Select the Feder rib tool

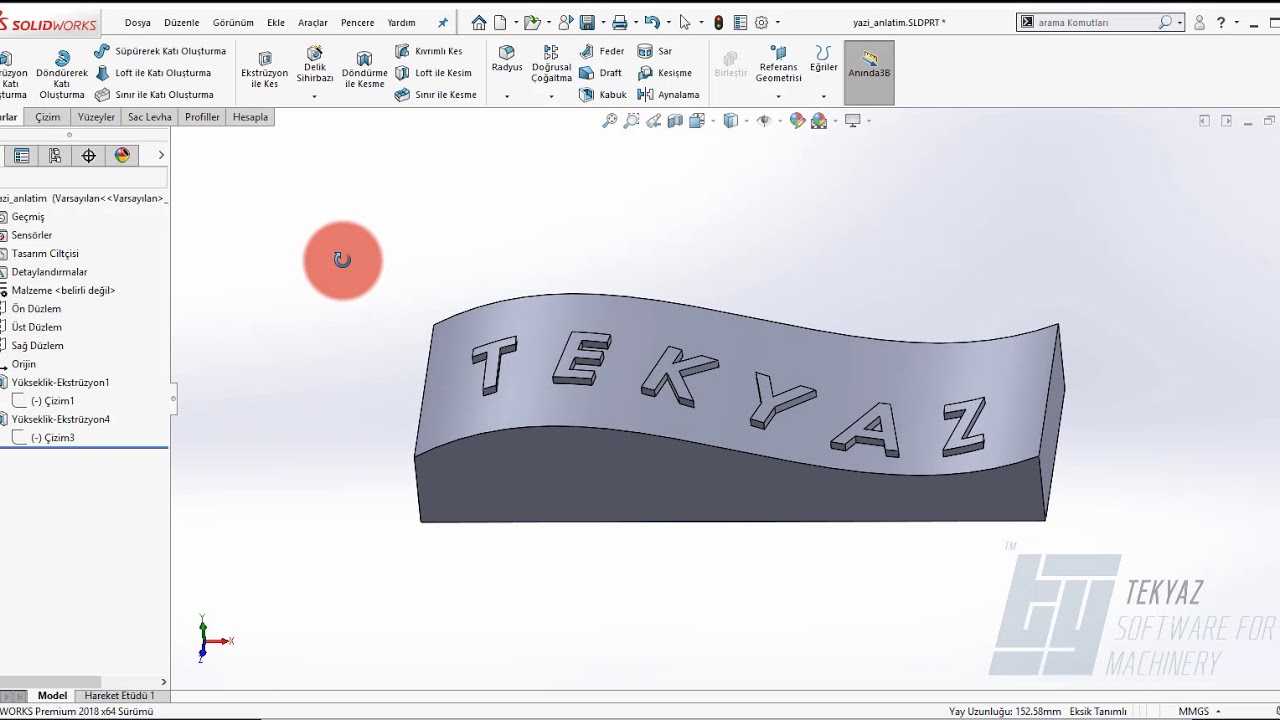pos(602,51)
